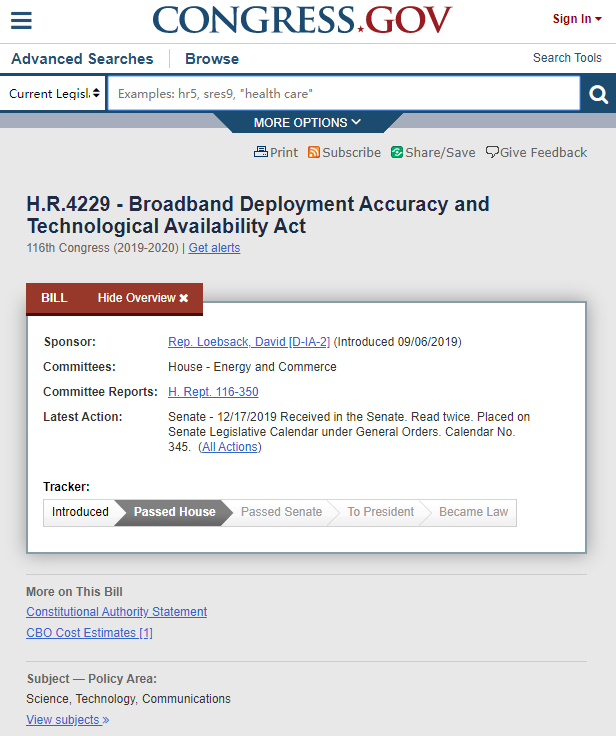The image size is (616, 736).
Task: Click the Became Law tracker stage
Action: click(473, 512)
